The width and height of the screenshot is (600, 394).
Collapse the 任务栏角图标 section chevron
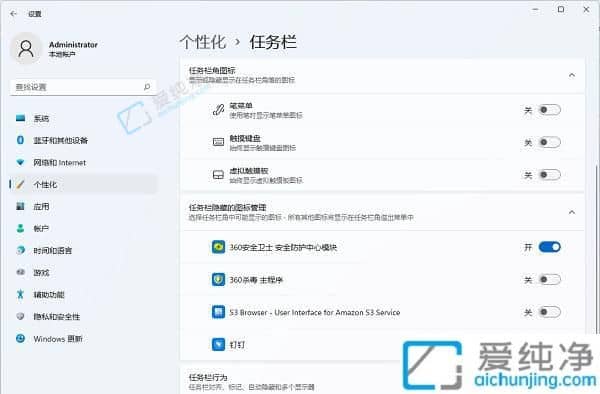572,75
